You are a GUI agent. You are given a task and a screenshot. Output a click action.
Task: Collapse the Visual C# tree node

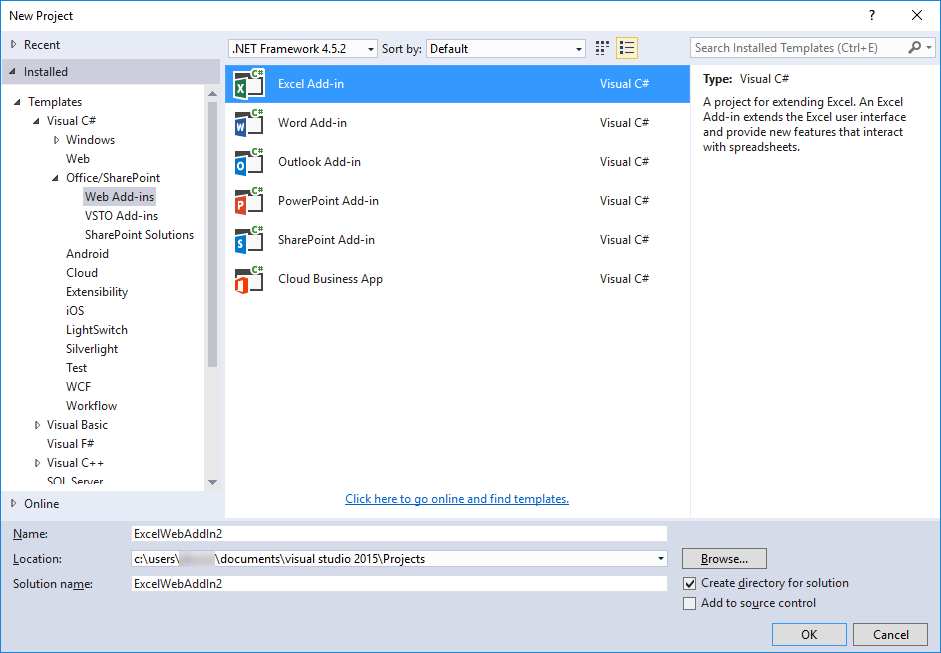(x=37, y=121)
